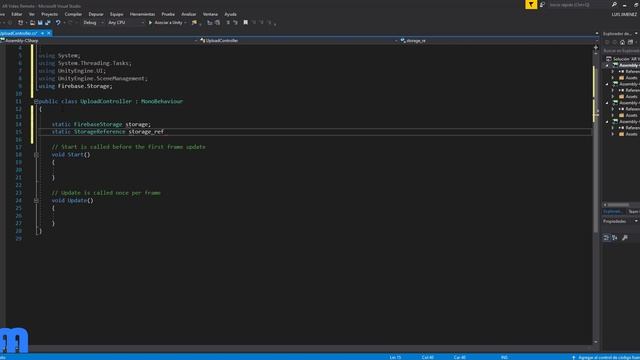Open property pages wrench icon

(x=624, y=238)
